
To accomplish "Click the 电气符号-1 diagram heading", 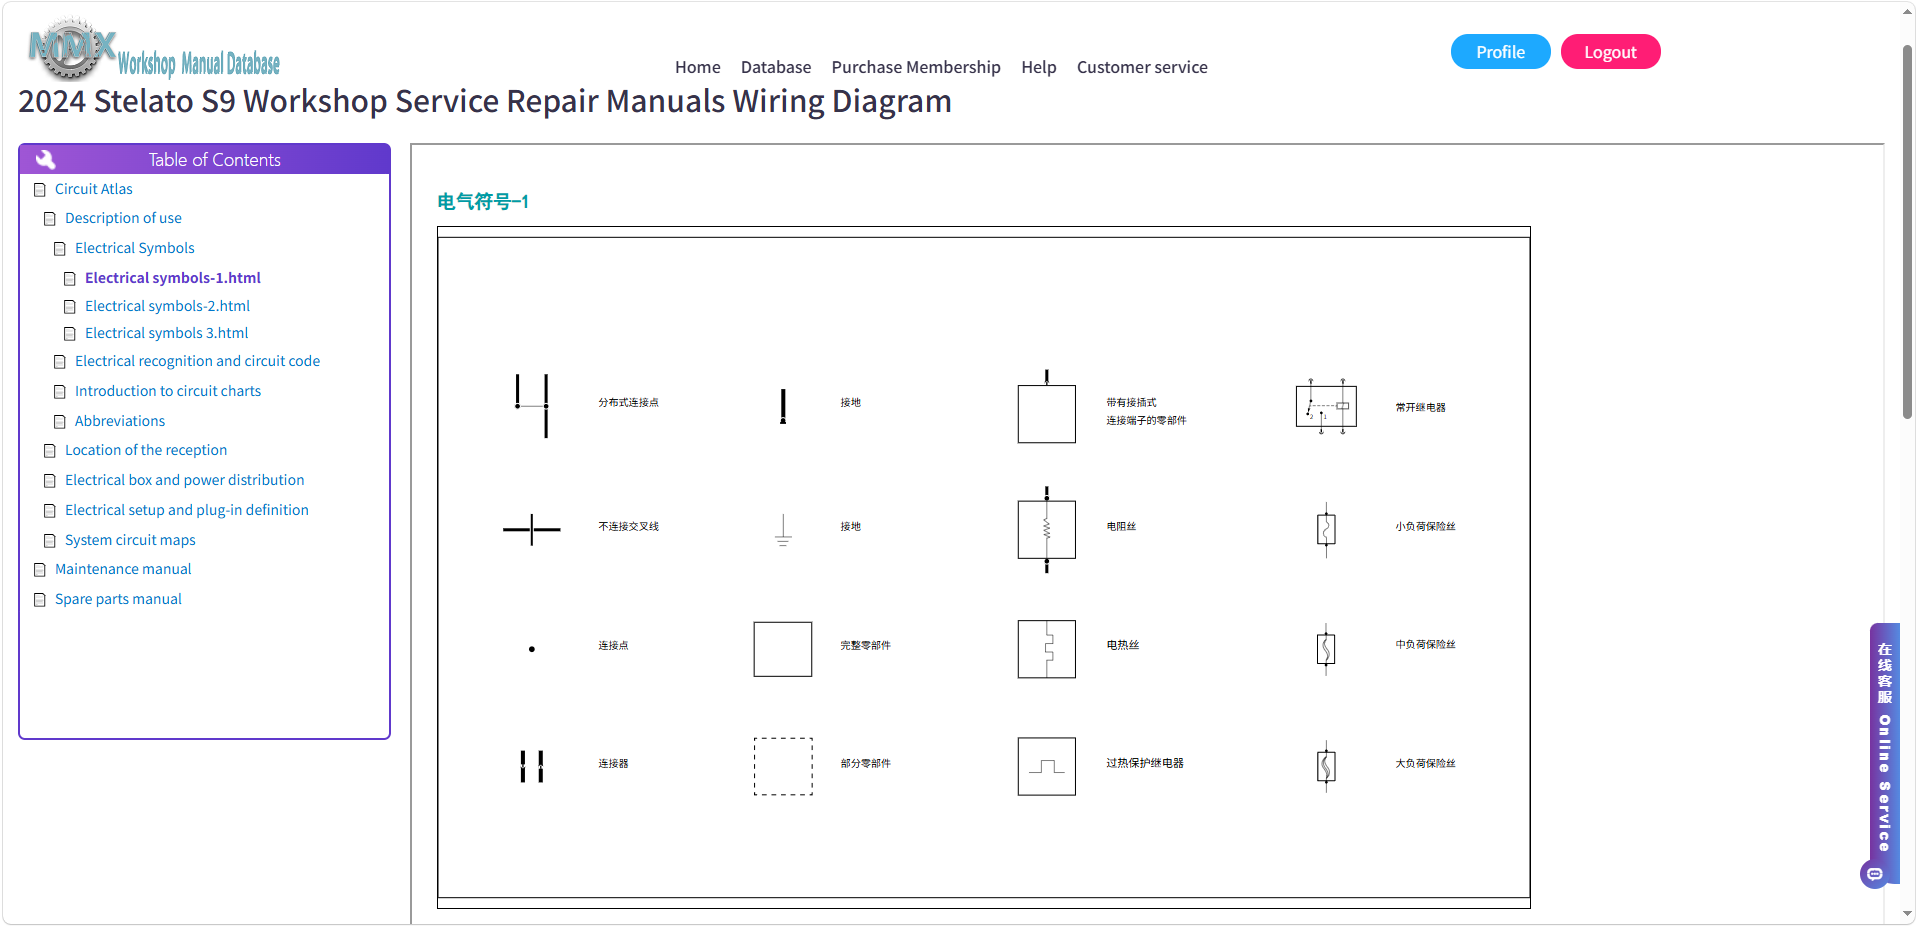I will point(483,202).
